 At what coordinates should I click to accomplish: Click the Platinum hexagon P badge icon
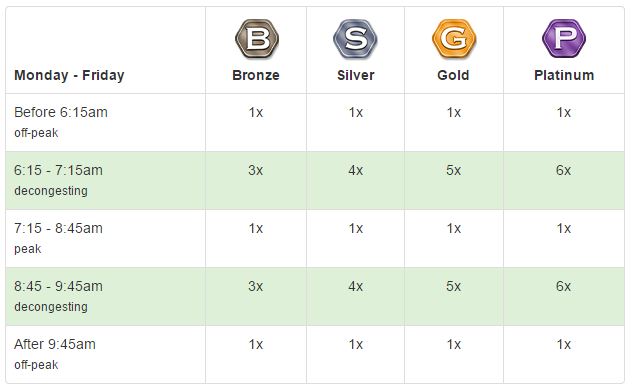[563, 39]
